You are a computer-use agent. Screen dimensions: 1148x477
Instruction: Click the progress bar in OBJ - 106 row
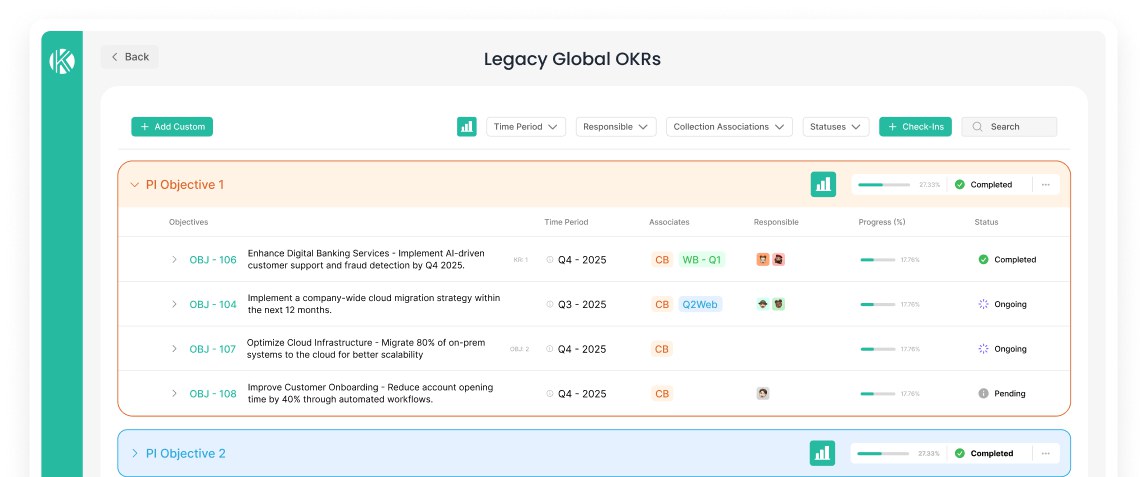pyautogui.click(x=878, y=260)
